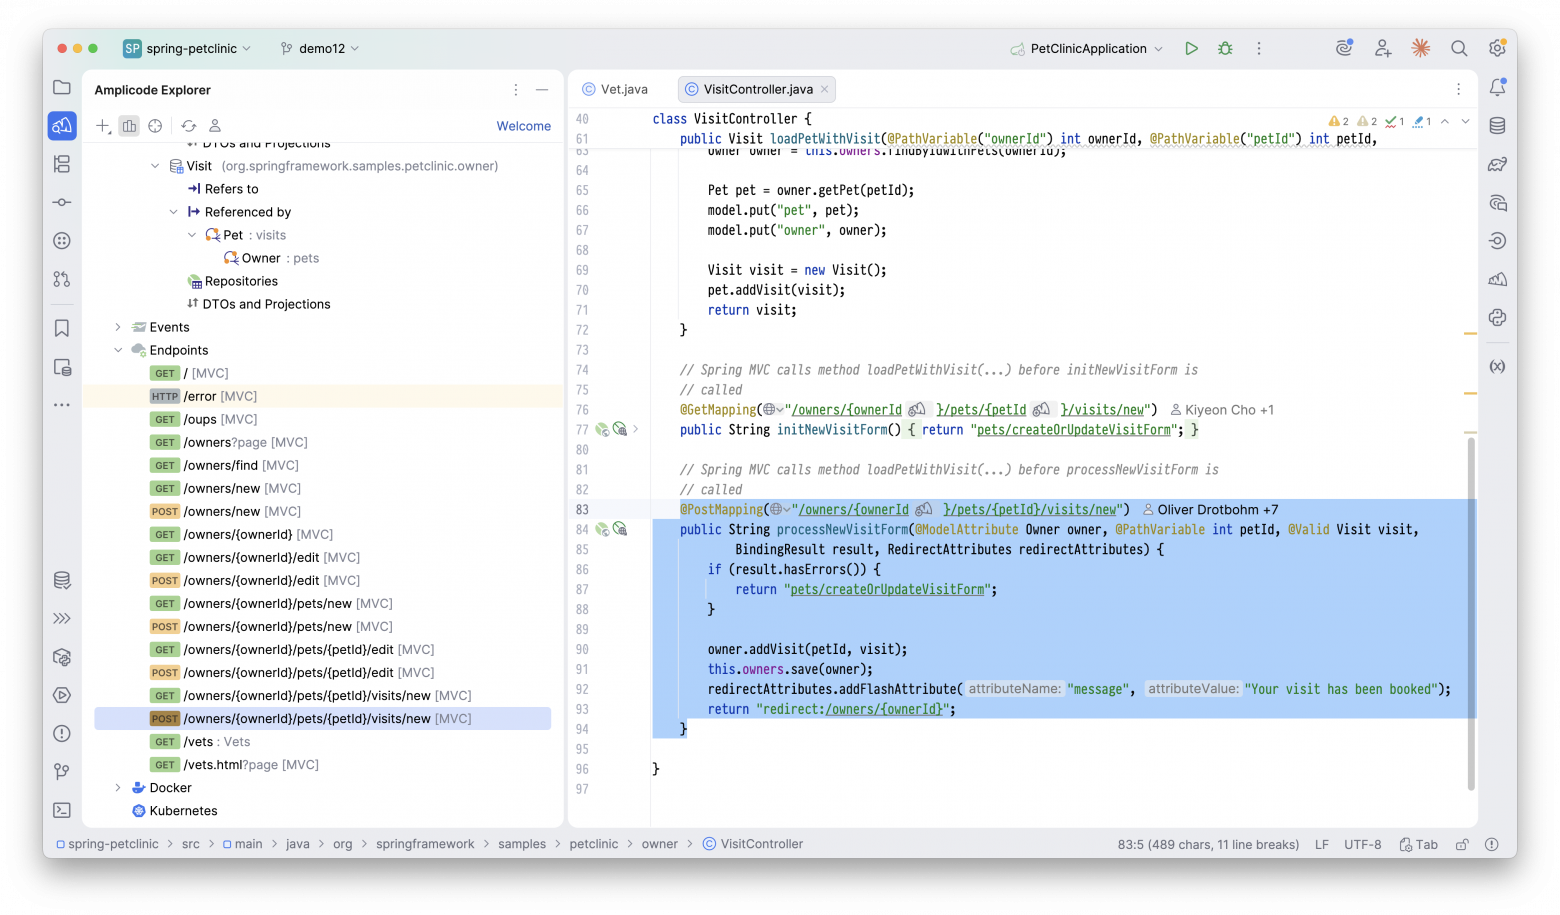Switch to the Vet.java tab
Screen dimensions: 1560x915
[615, 89]
